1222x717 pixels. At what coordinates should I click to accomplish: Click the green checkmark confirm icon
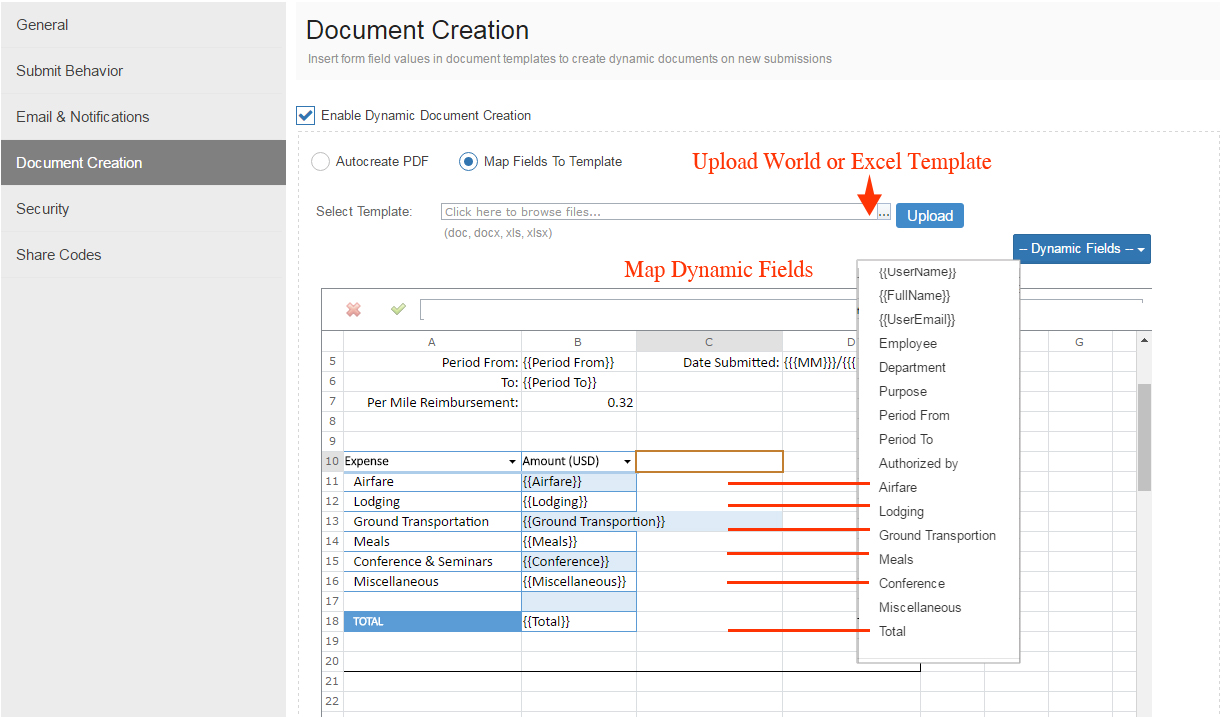click(398, 310)
